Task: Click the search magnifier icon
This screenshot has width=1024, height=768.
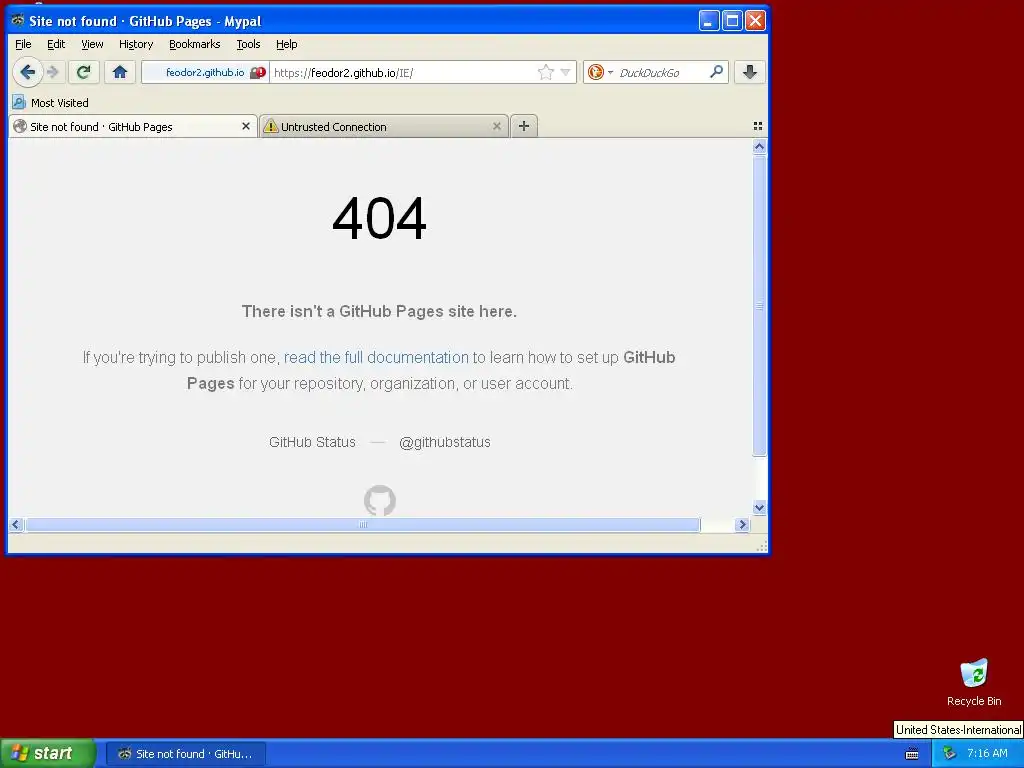Action: click(x=716, y=72)
